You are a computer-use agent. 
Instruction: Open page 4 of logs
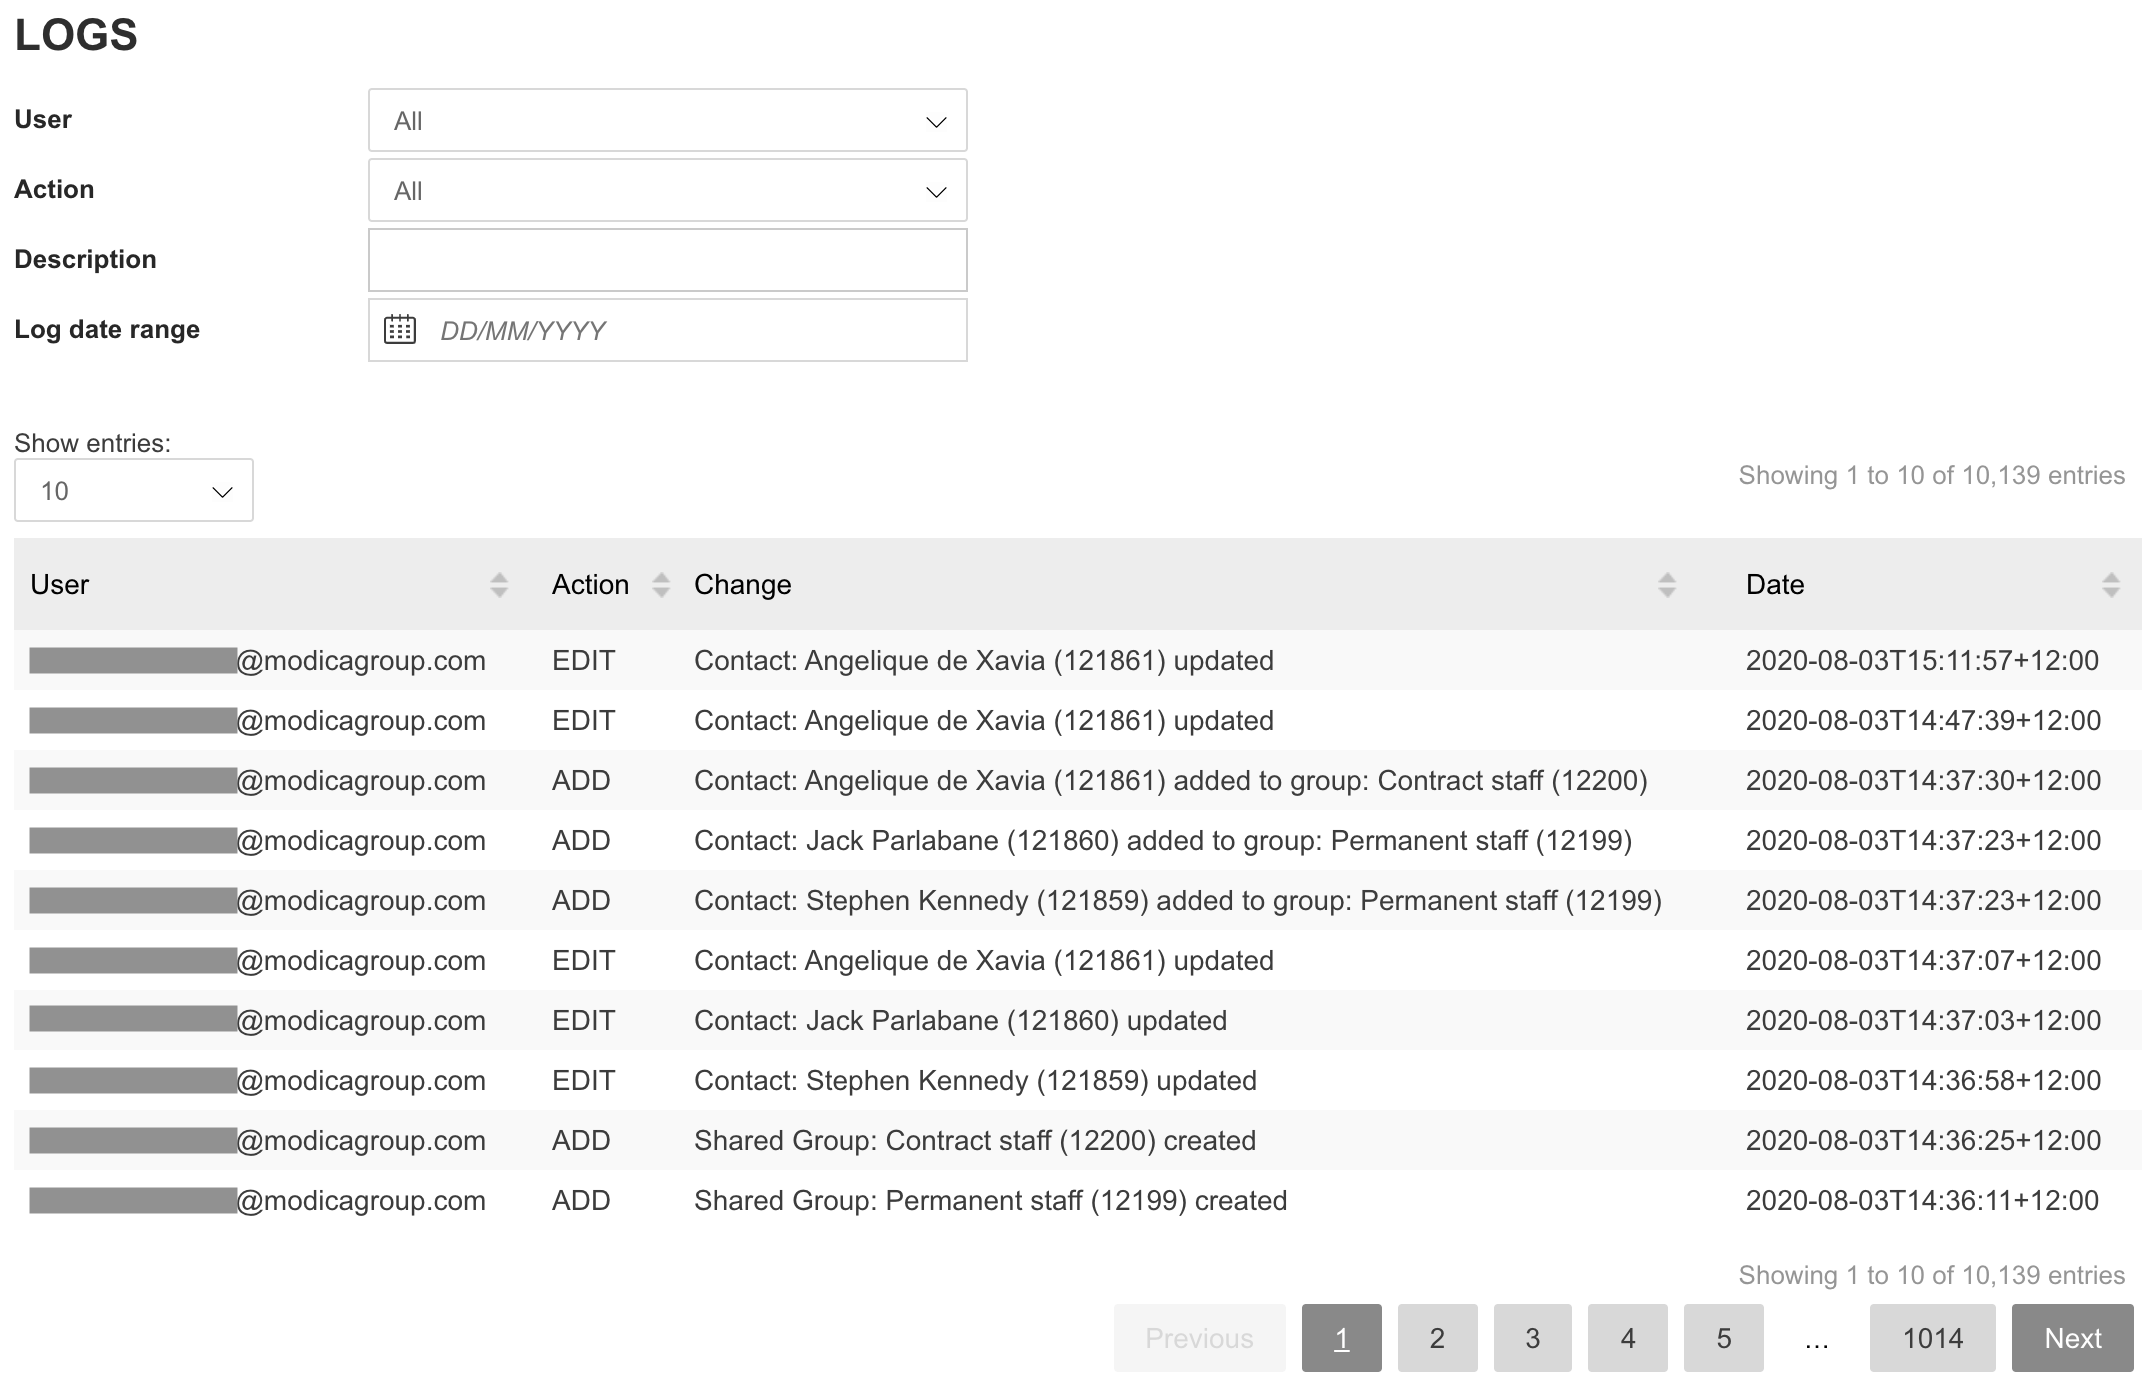click(x=1627, y=1338)
